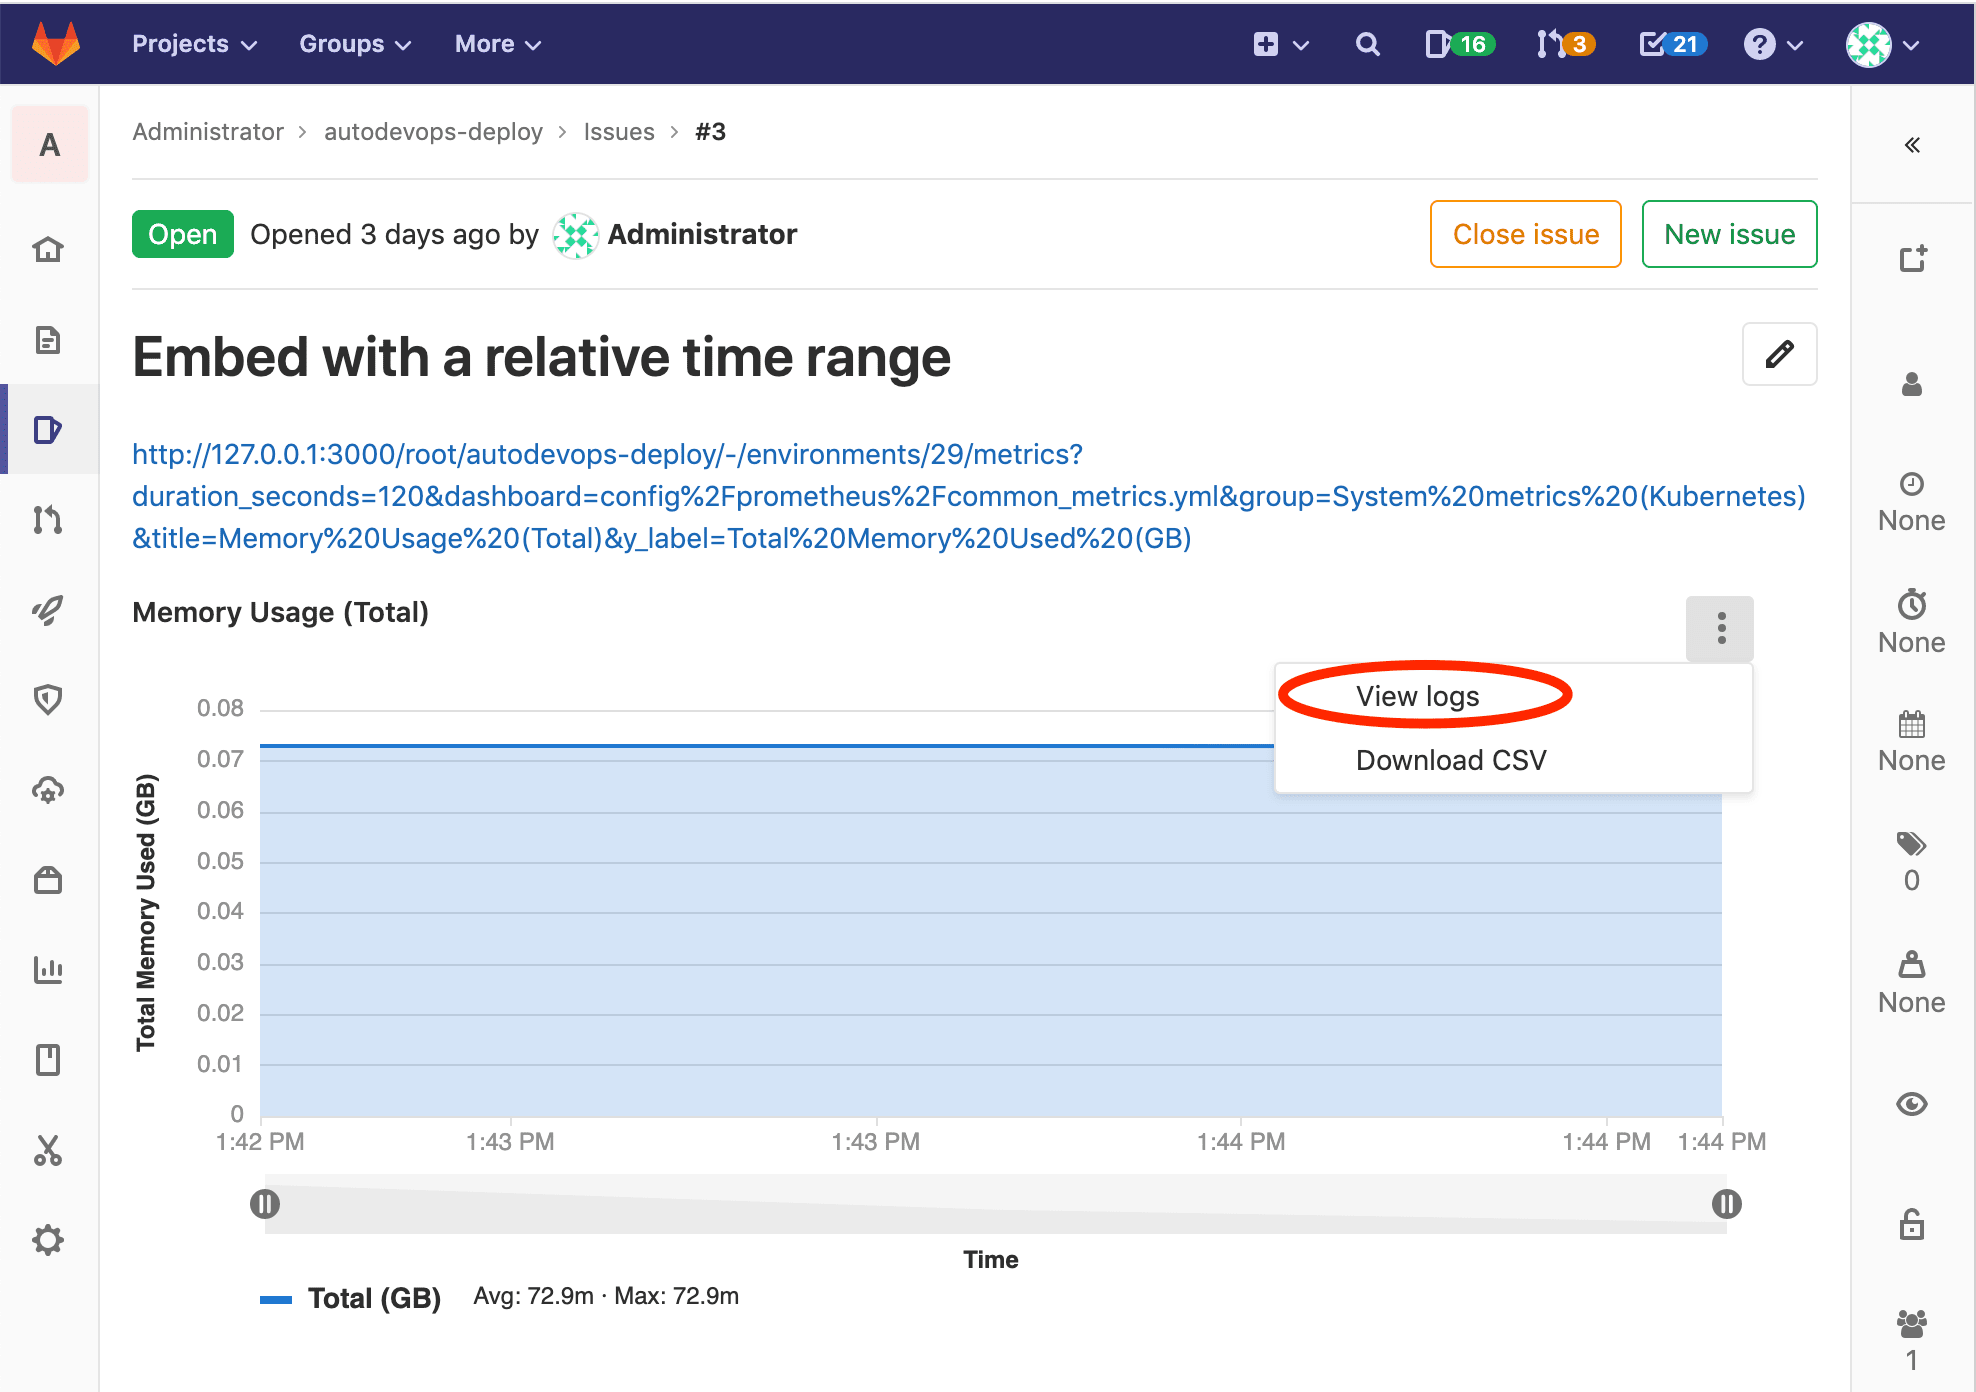Screen dimensions: 1976x1392
Task: Select View logs from the chart menu
Action: pyautogui.click(x=1418, y=696)
